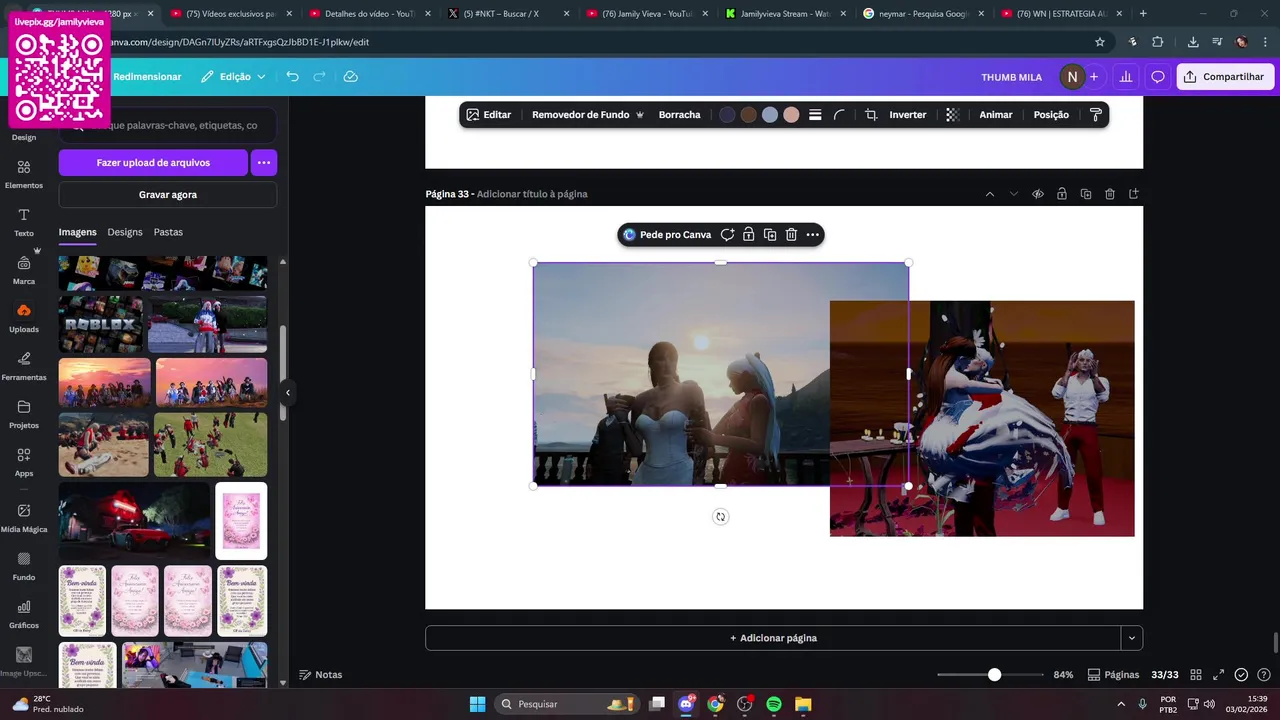This screenshot has width=1280, height=720.
Task: Open more options on floating toolbar
Action: [813, 235]
